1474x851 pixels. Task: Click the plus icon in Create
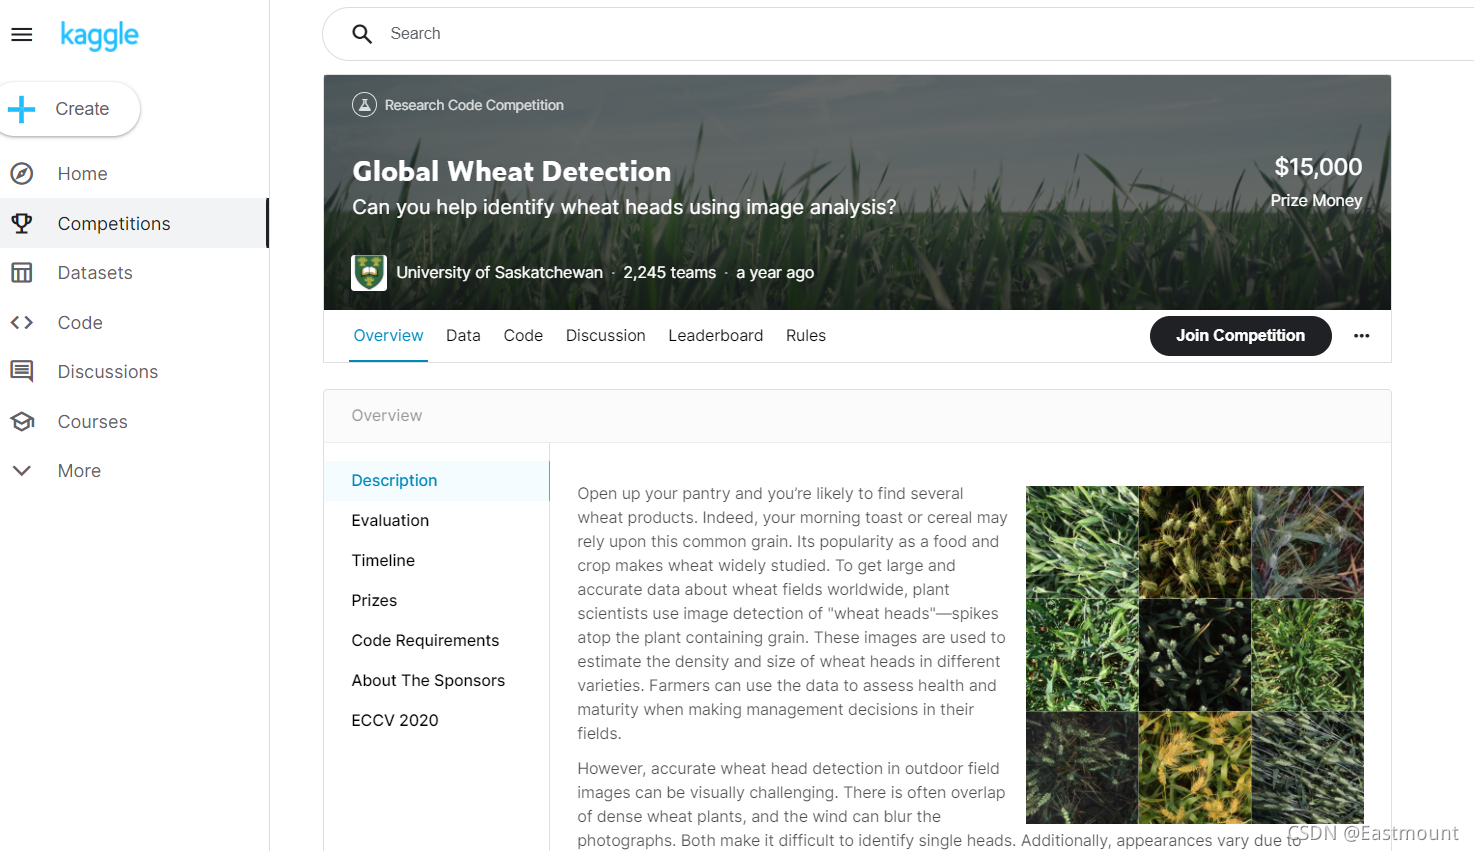click(21, 109)
